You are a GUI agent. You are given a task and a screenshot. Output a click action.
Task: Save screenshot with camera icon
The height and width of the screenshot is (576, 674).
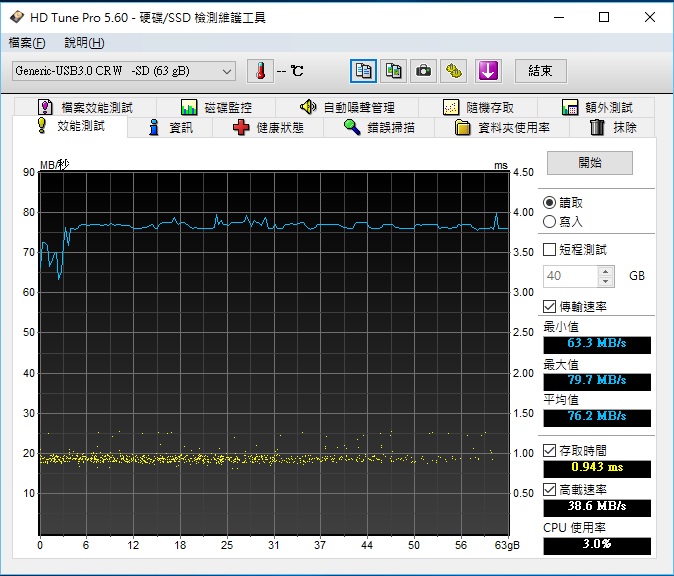tap(423, 71)
